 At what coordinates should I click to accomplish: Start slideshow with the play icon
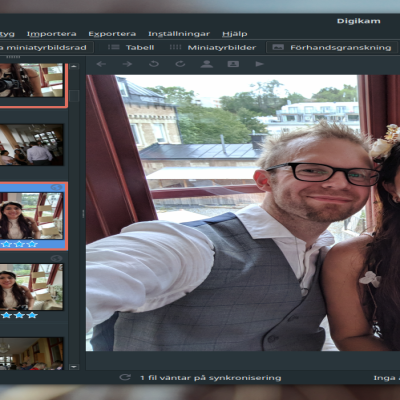pos(260,64)
